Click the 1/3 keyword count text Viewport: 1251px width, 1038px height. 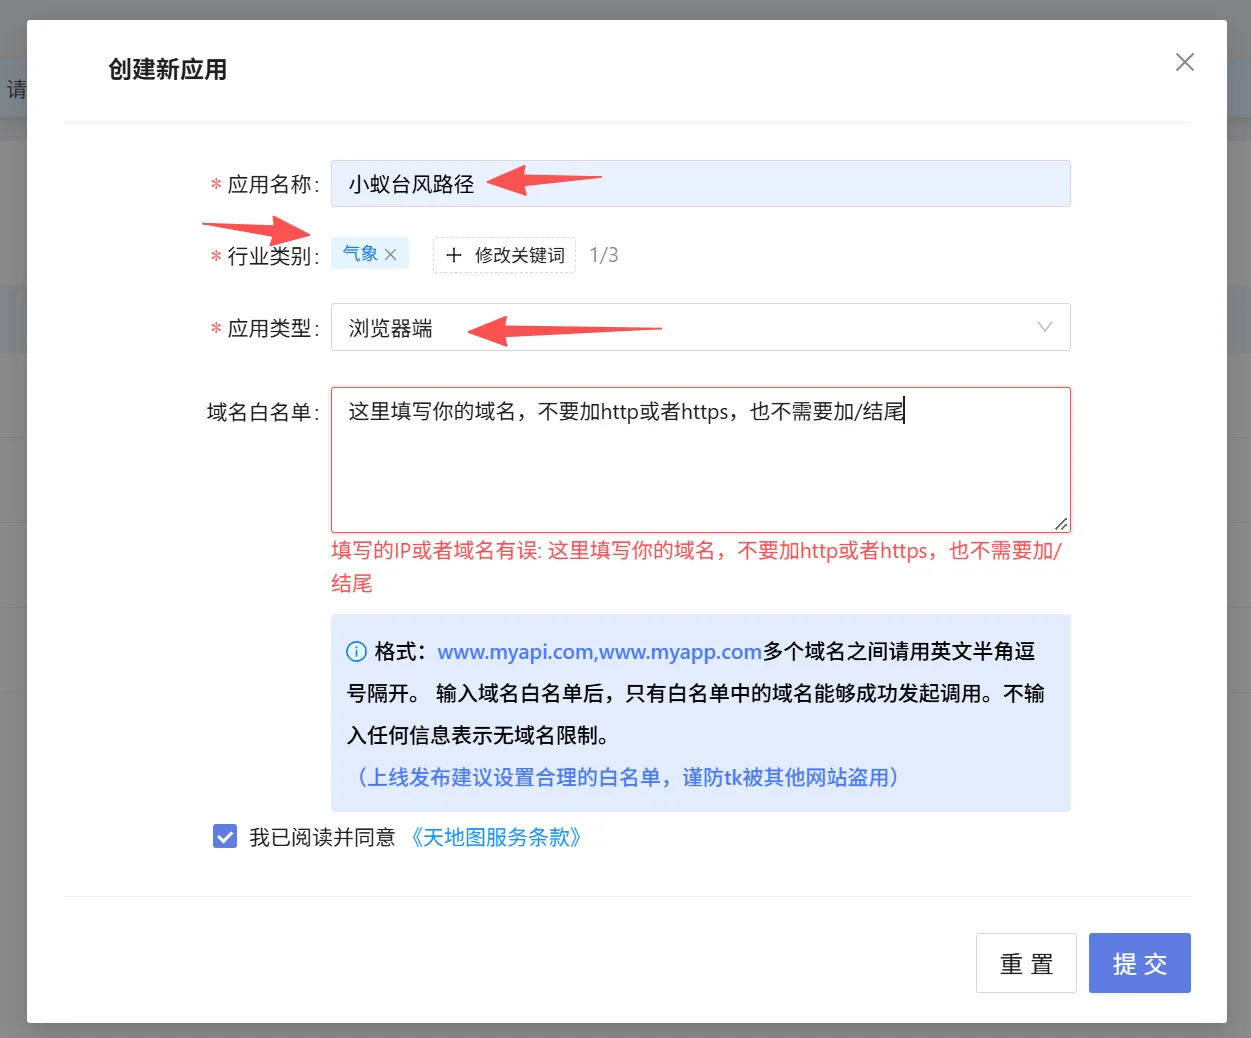(x=604, y=255)
